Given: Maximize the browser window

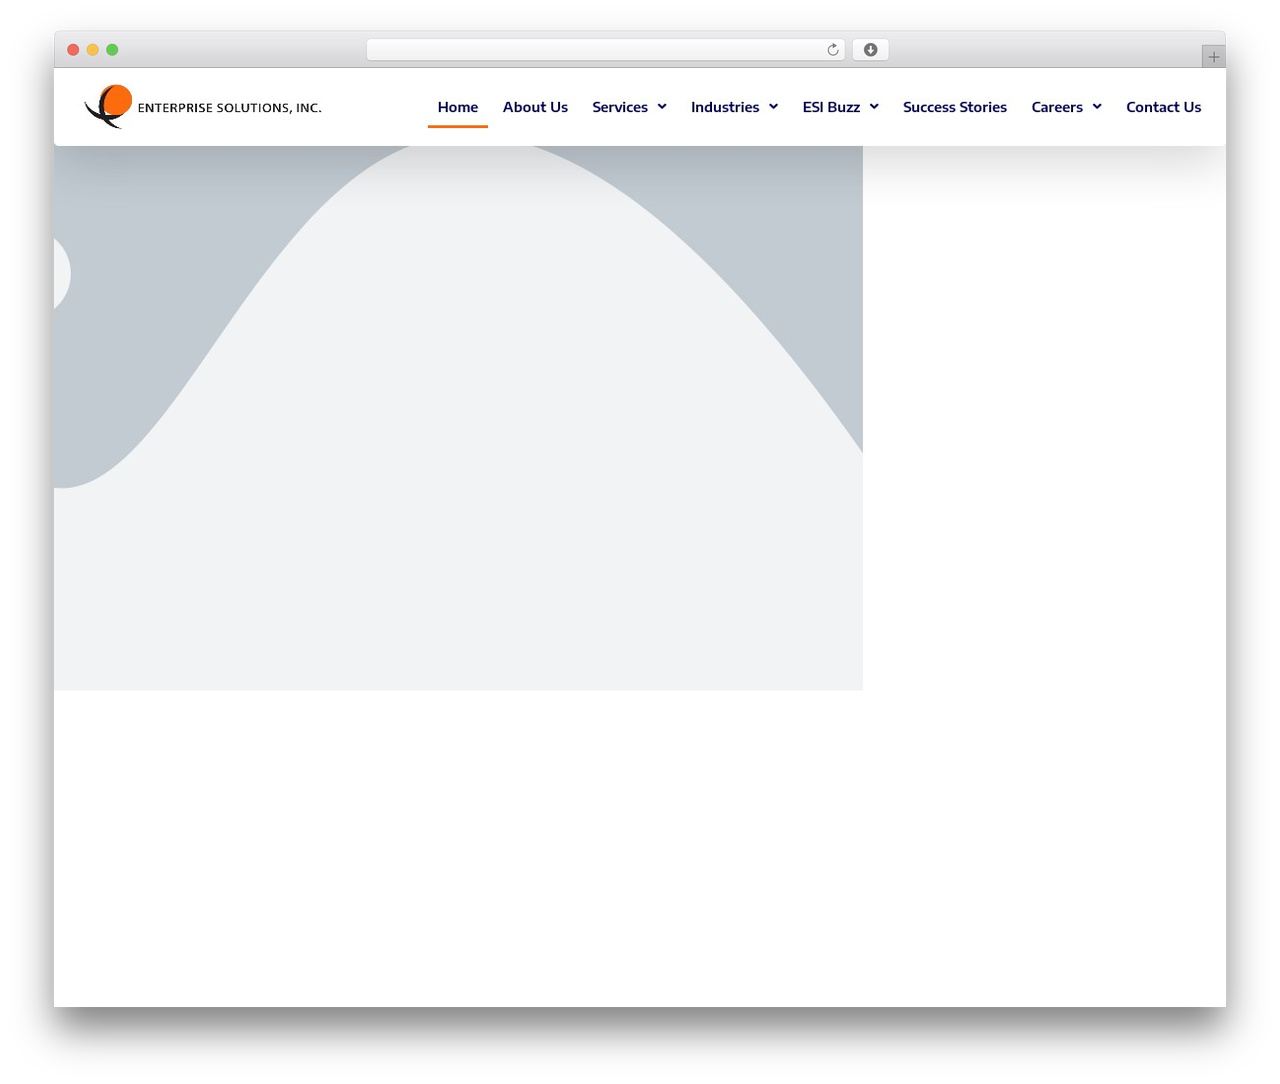Looking at the screenshot, I should 112,50.
